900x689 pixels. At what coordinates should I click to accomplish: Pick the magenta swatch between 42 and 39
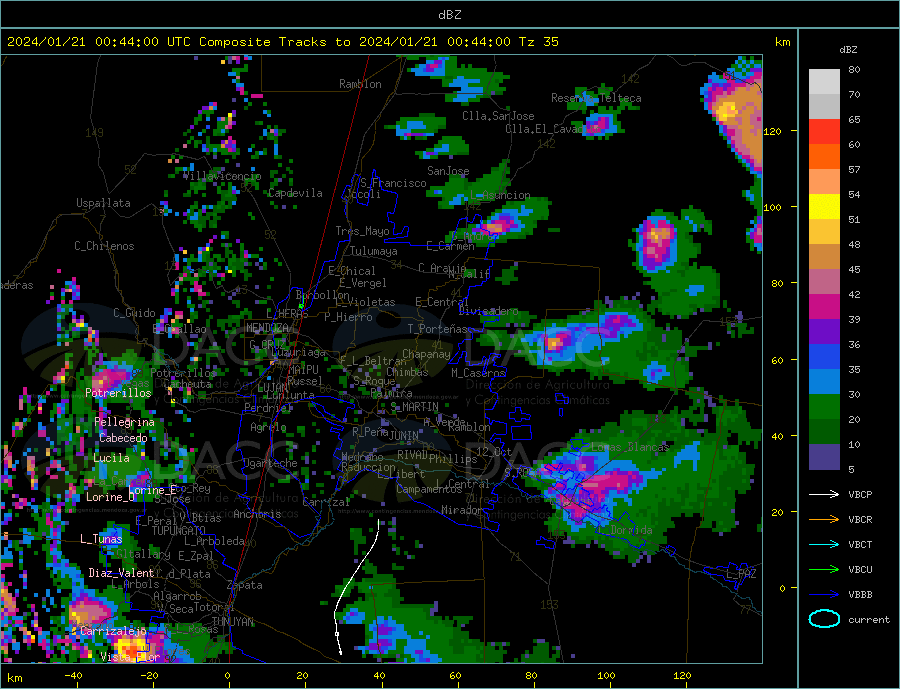(824, 307)
